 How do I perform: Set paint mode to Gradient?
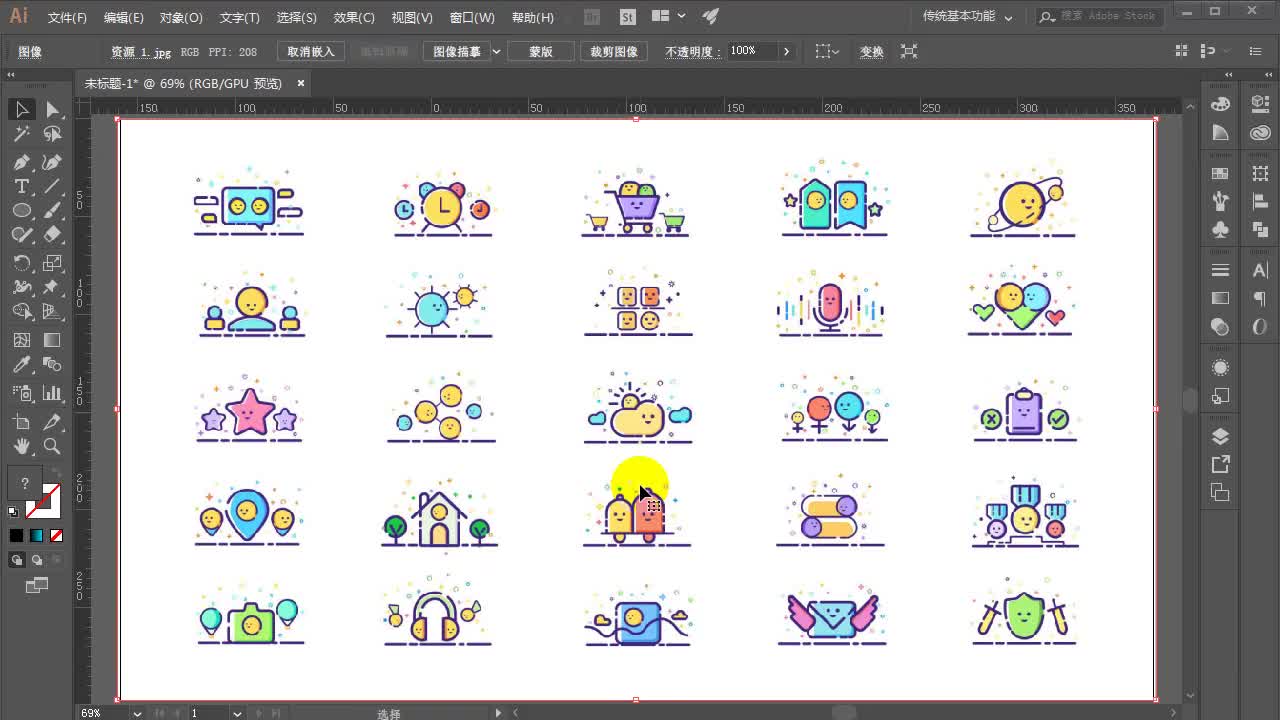click(x=37, y=536)
